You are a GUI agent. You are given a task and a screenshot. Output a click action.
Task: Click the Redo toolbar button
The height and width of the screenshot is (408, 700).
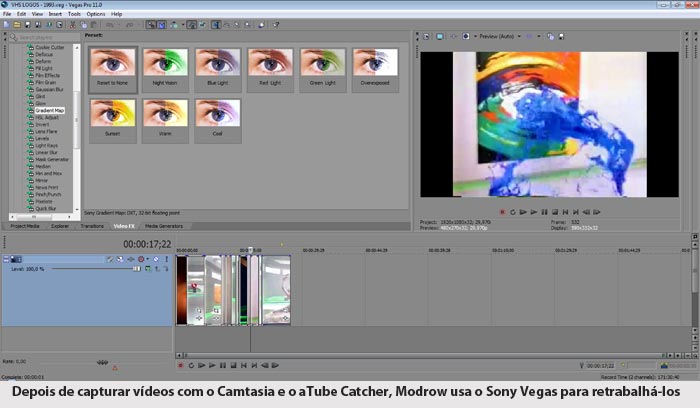tap(129, 25)
